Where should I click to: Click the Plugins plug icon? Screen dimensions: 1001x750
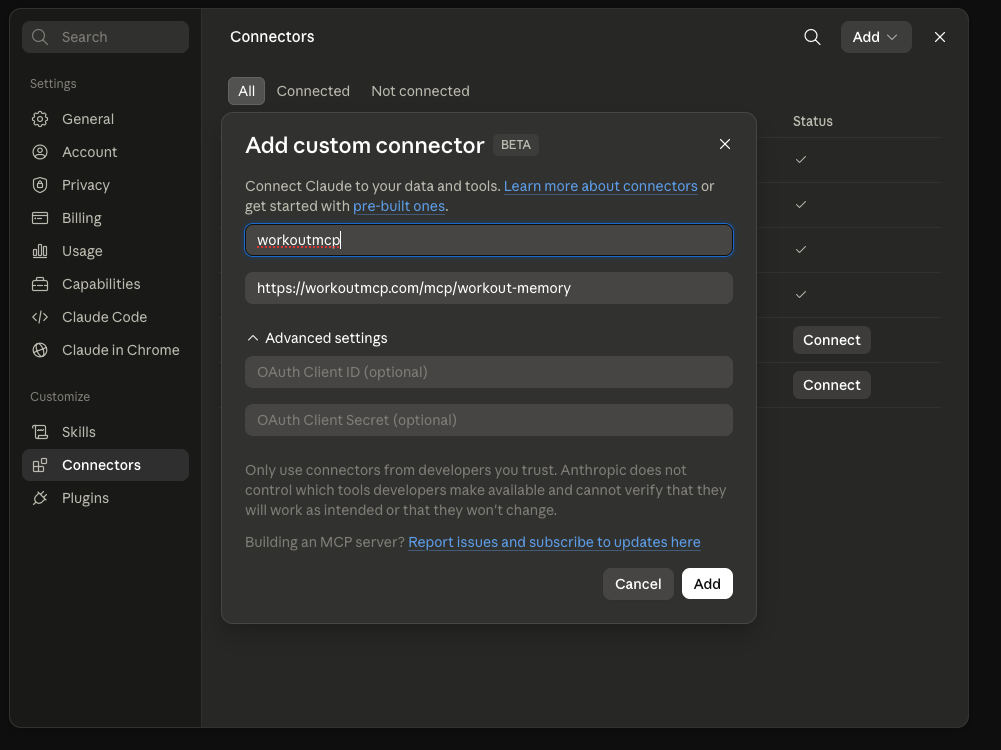pos(40,498)
